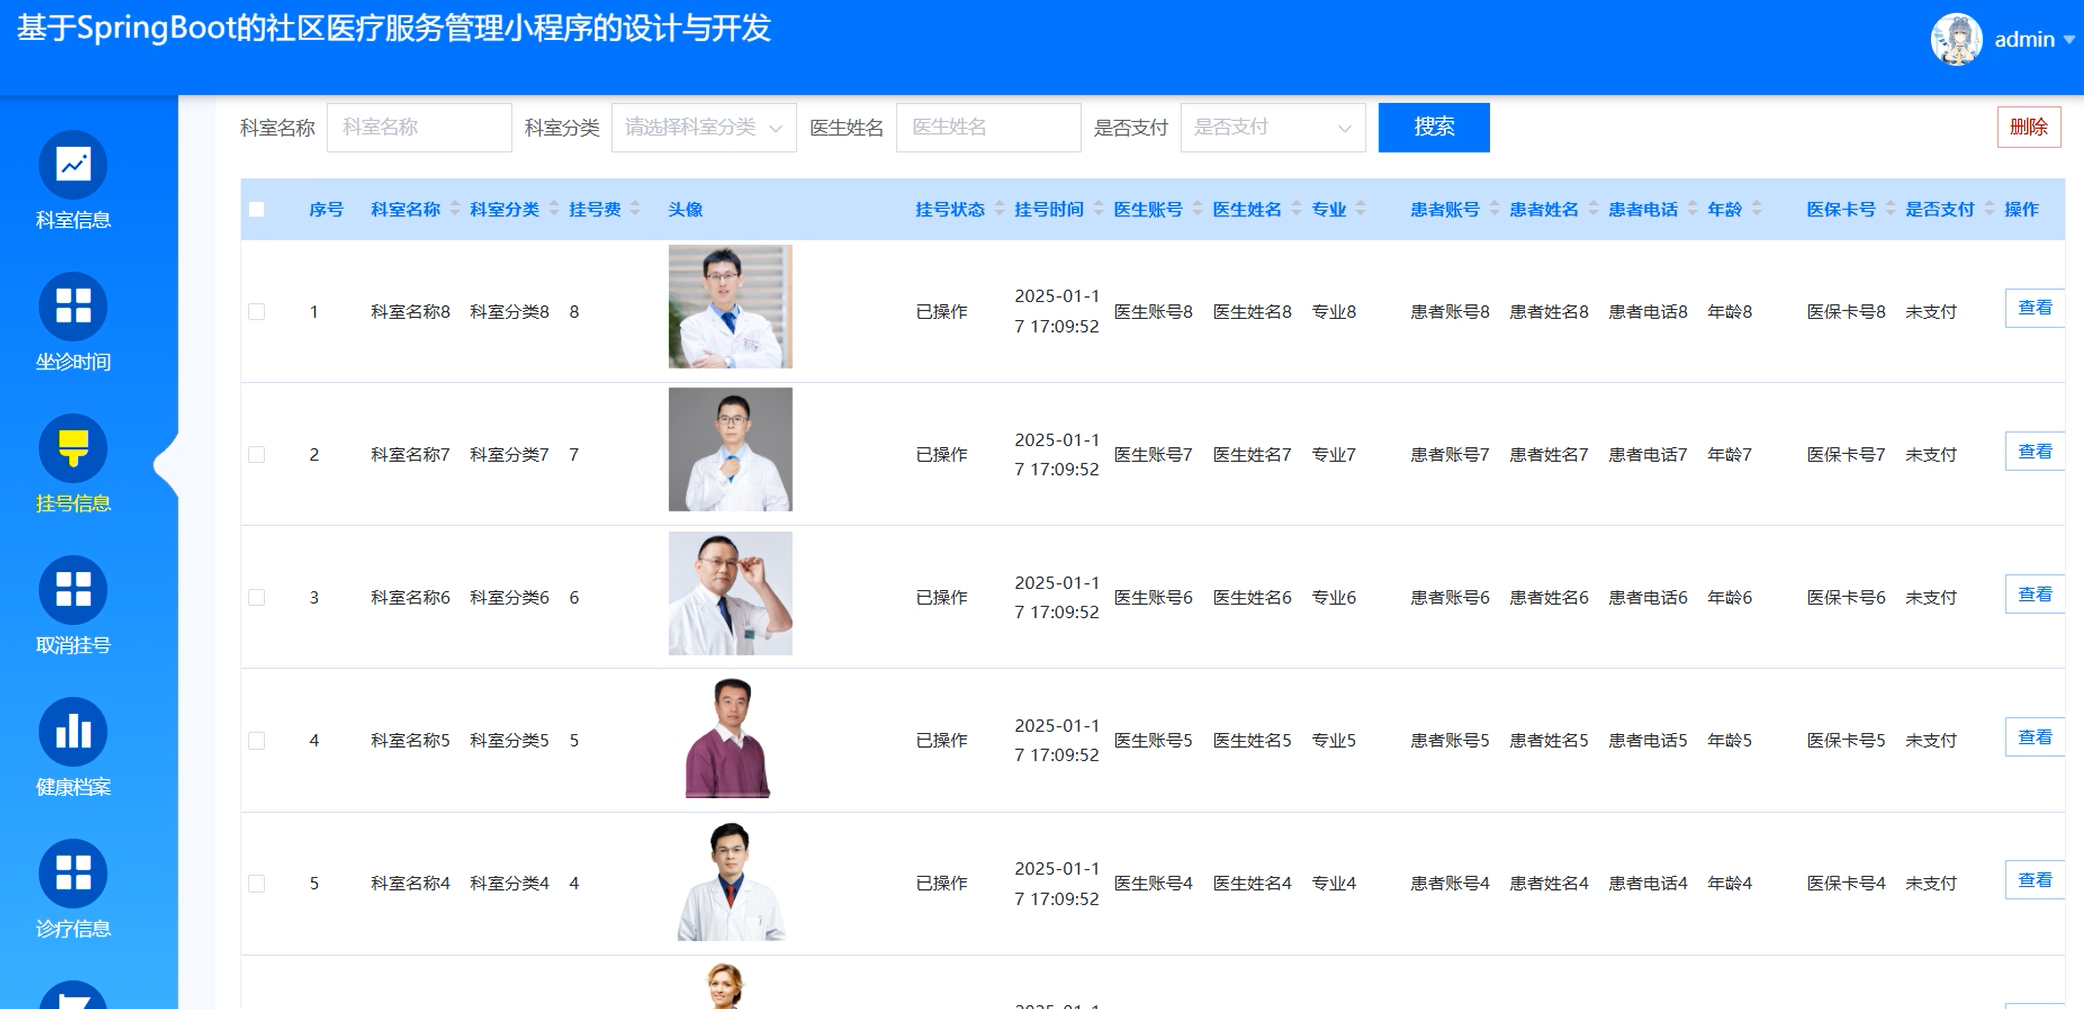This screenshot has height=1009, width=2084.
Task: Click the 坐诊时间 menu label
Action: (x=73, y=362)
